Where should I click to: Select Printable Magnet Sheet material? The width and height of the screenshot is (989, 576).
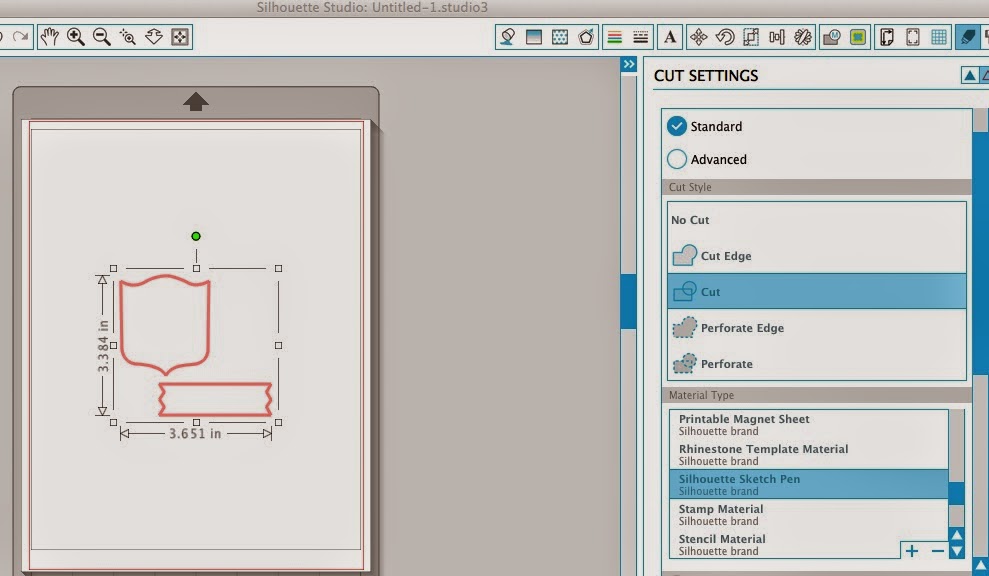[x=809, y=425]
